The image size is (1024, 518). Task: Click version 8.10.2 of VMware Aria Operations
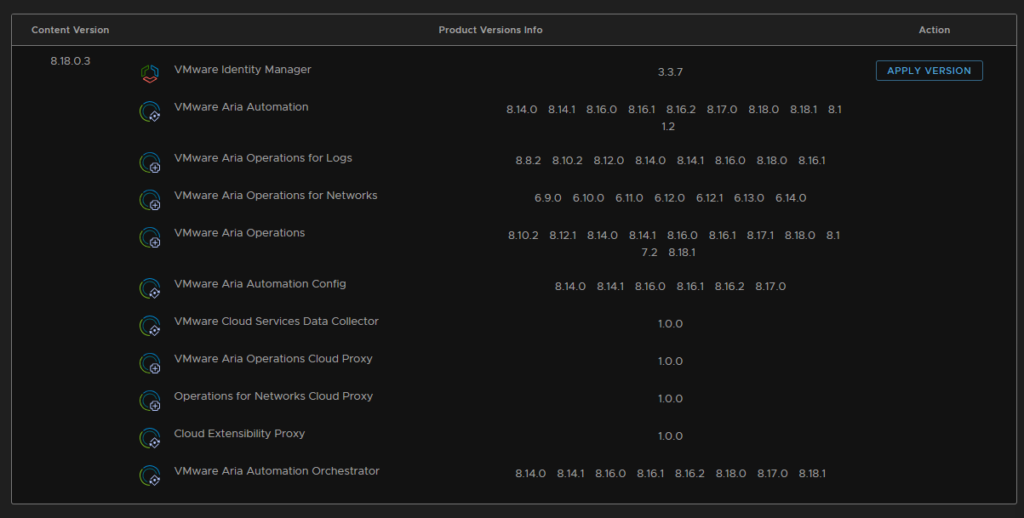point(523,235)
